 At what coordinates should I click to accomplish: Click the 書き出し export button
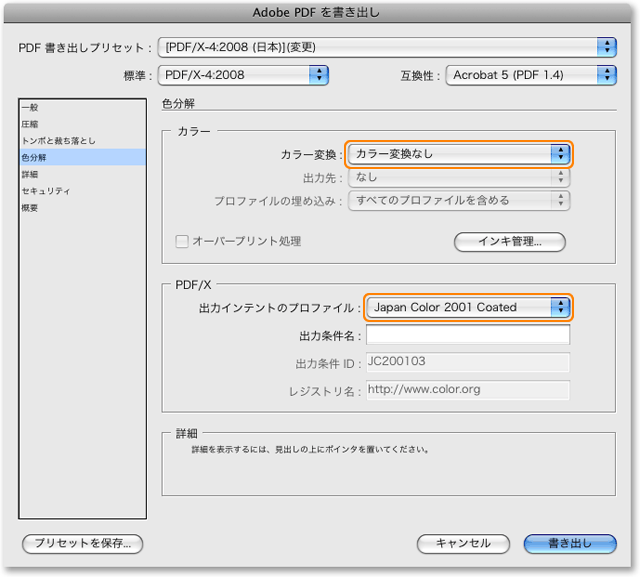(x=570, y=543)
